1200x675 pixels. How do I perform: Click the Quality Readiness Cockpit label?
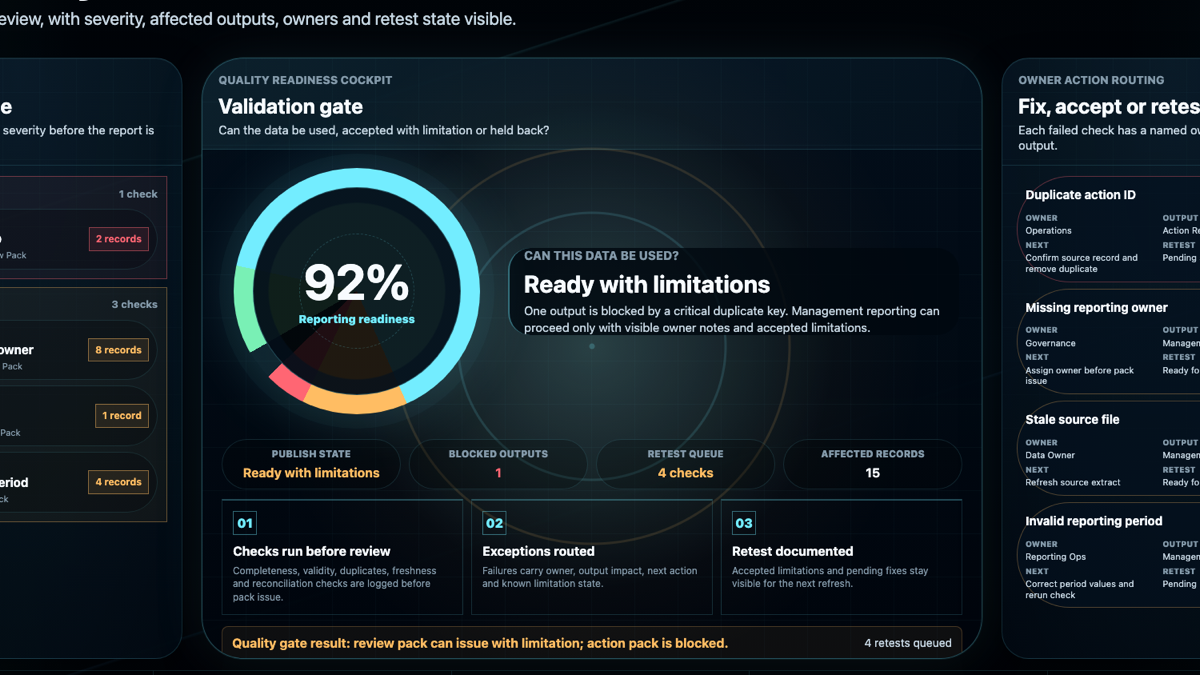[x=305, y=80]
